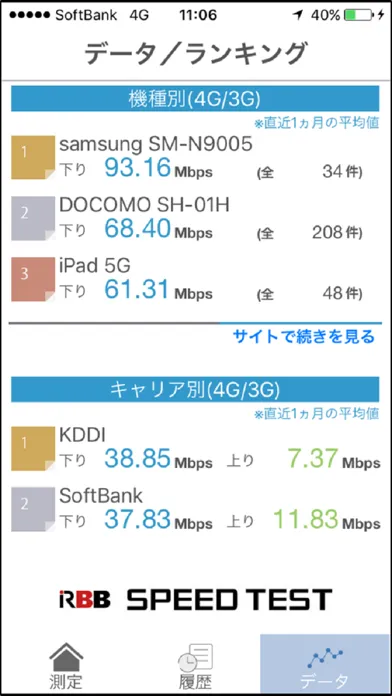Select the 機種別(4G/3G) section header
This screenshot has height=696, width=392.
(195, 99)
